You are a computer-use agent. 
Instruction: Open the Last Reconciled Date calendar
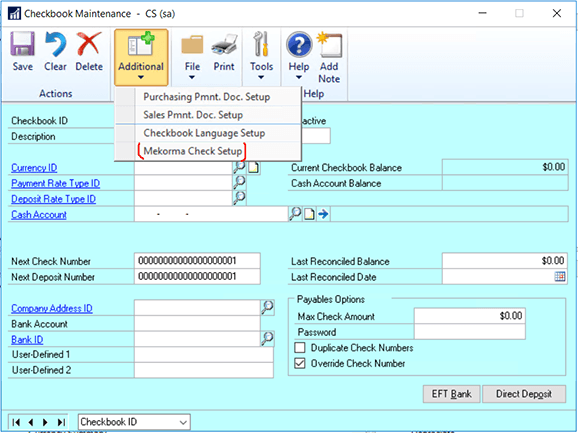click(x=560, y=276)
